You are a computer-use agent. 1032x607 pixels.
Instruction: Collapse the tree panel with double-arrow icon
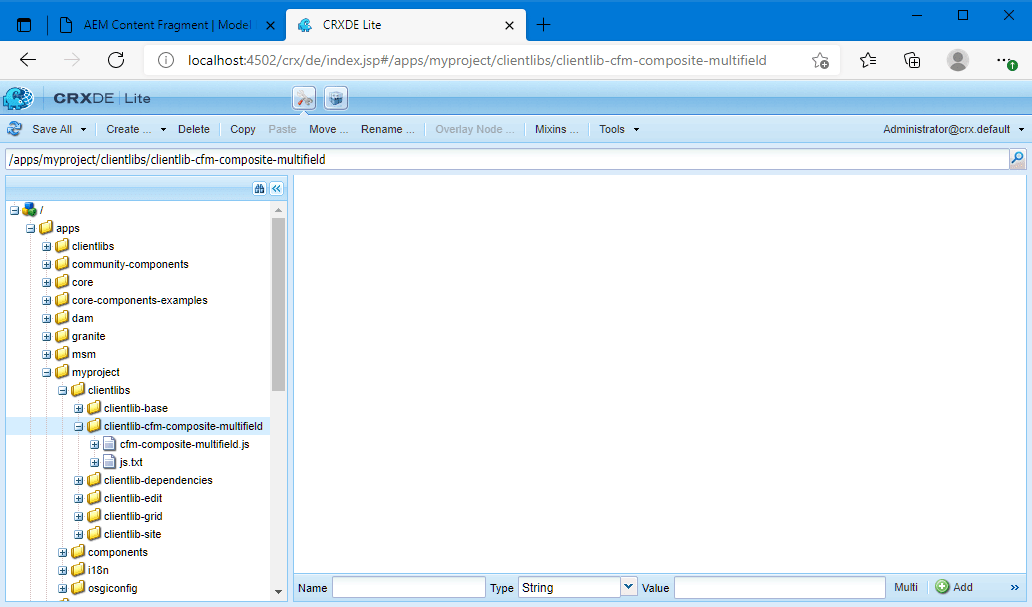(276, 189)
